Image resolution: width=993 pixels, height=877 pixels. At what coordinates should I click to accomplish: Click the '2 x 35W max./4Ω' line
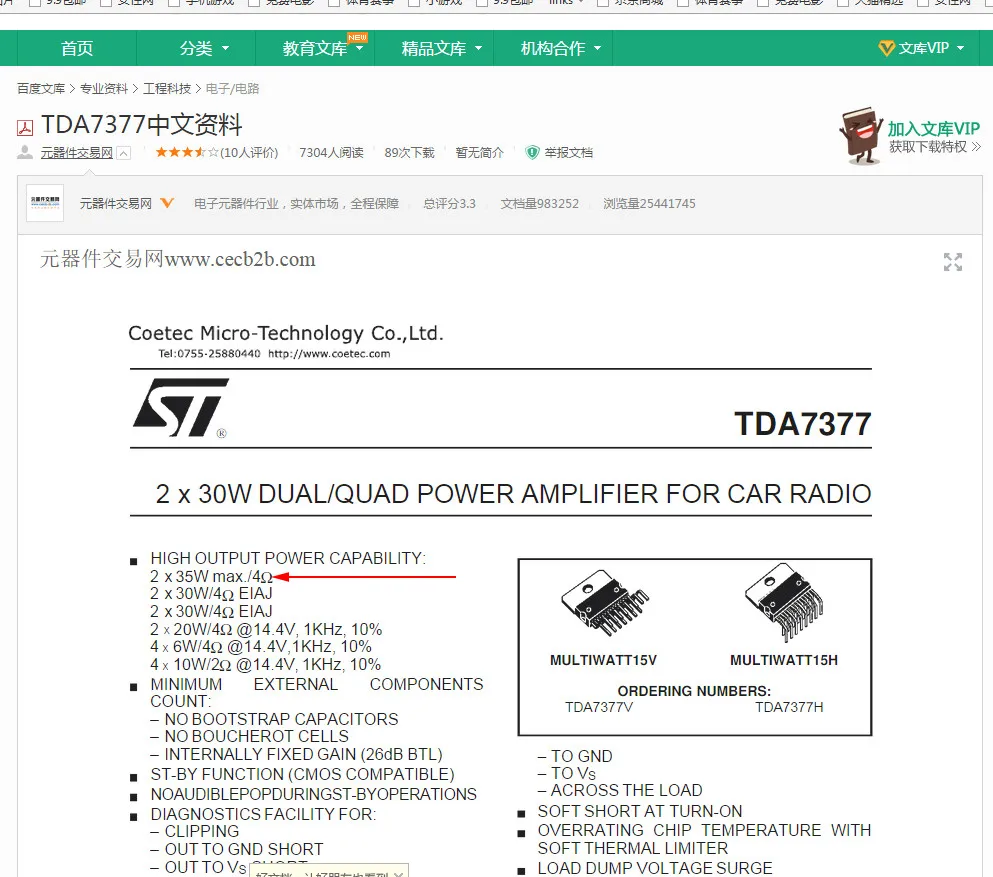pyautogui.click(x=212, y=577)
